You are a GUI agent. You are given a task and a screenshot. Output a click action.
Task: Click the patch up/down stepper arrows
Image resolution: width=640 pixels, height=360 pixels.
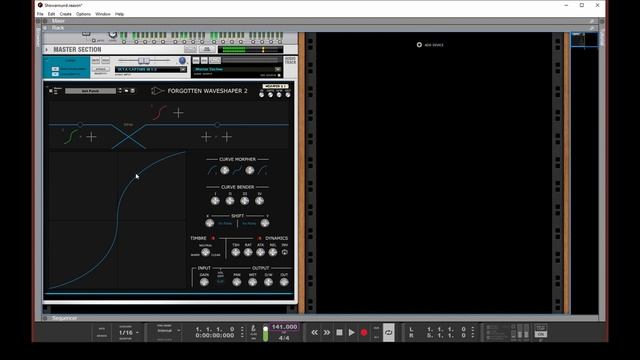click(120, 91)
